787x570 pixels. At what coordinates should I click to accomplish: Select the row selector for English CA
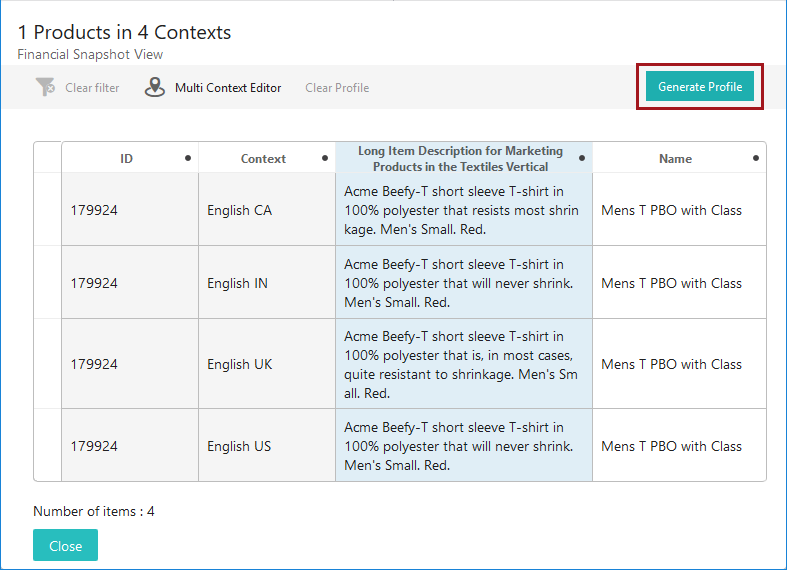(48, 210)
